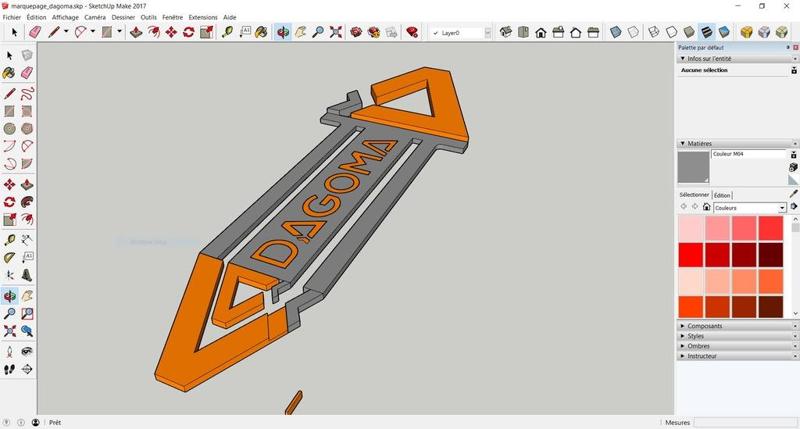Image resolution: width=800 pixels, height=429 pixels.
Task: Select the Paint Bucket tool in top toolbar
Action: (x=261, y=32)
